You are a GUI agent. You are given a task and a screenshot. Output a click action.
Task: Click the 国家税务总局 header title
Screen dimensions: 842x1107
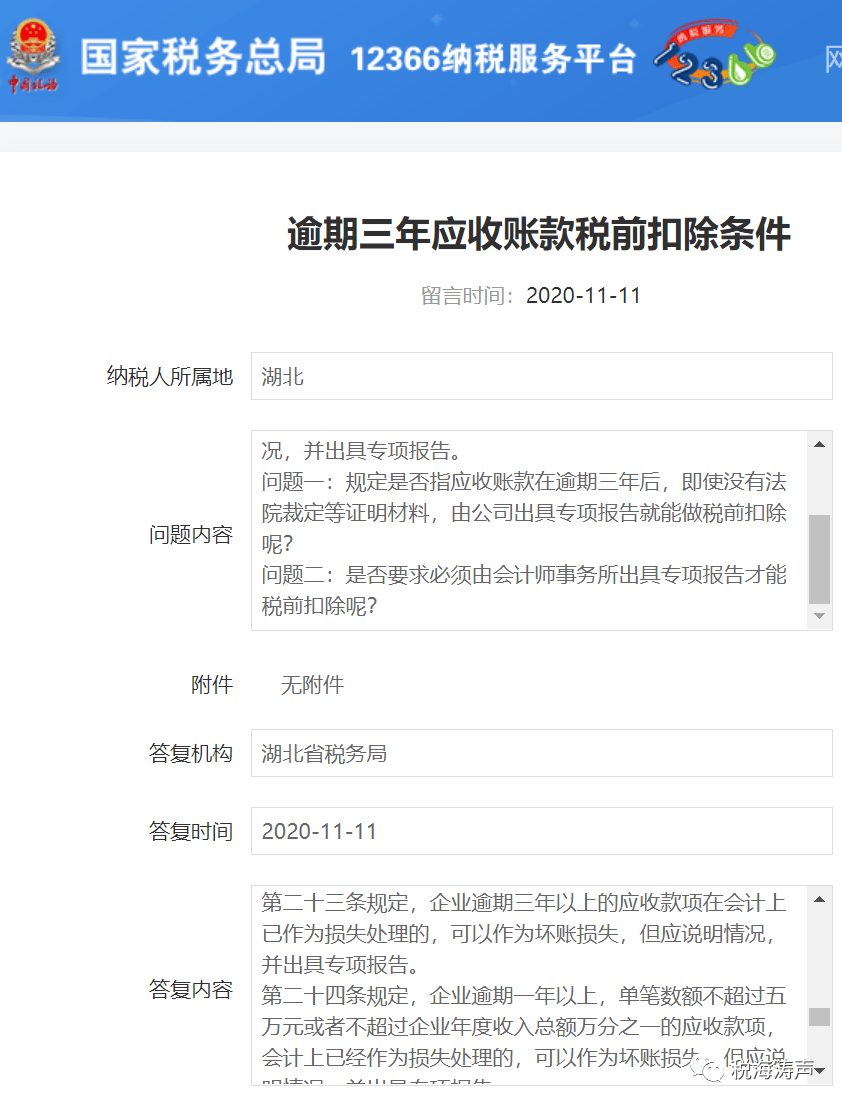[203, 57]
